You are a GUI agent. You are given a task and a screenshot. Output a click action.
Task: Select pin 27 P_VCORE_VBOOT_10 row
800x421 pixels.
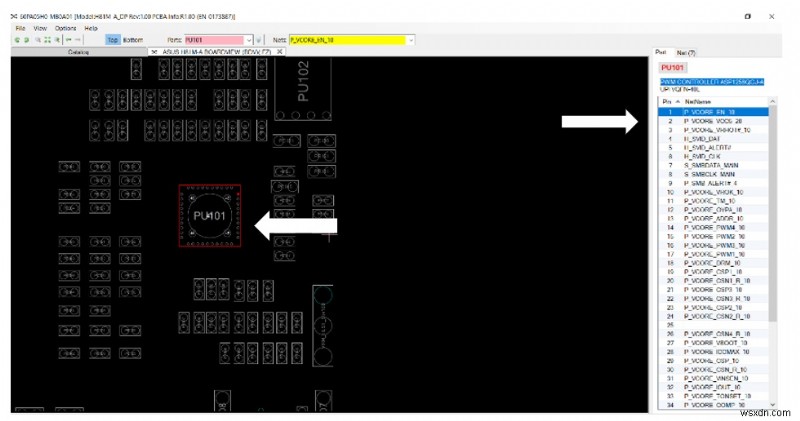713,343
